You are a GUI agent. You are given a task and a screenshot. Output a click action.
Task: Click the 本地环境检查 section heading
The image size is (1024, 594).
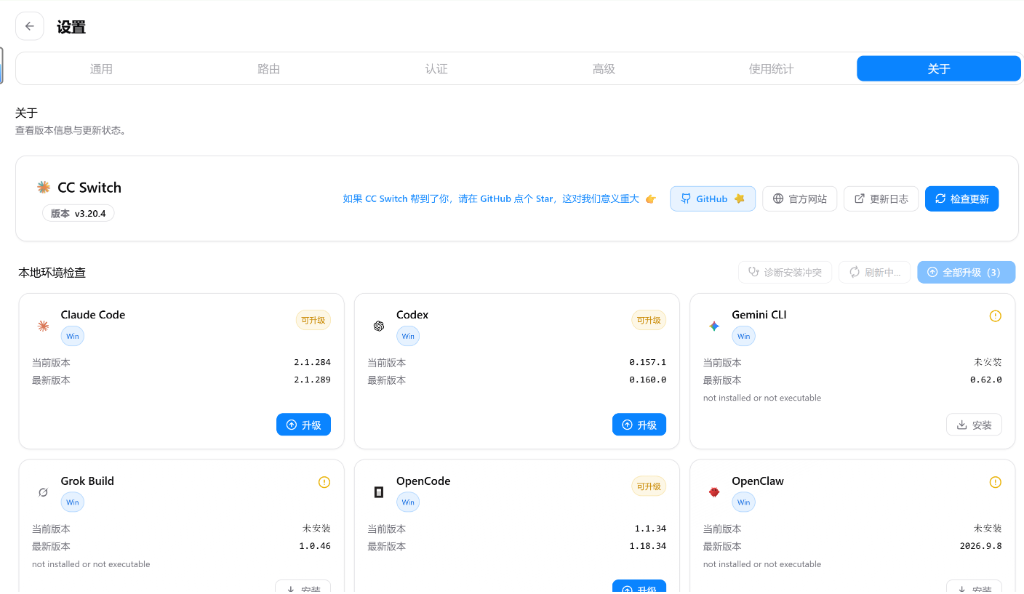pos(52,273)
